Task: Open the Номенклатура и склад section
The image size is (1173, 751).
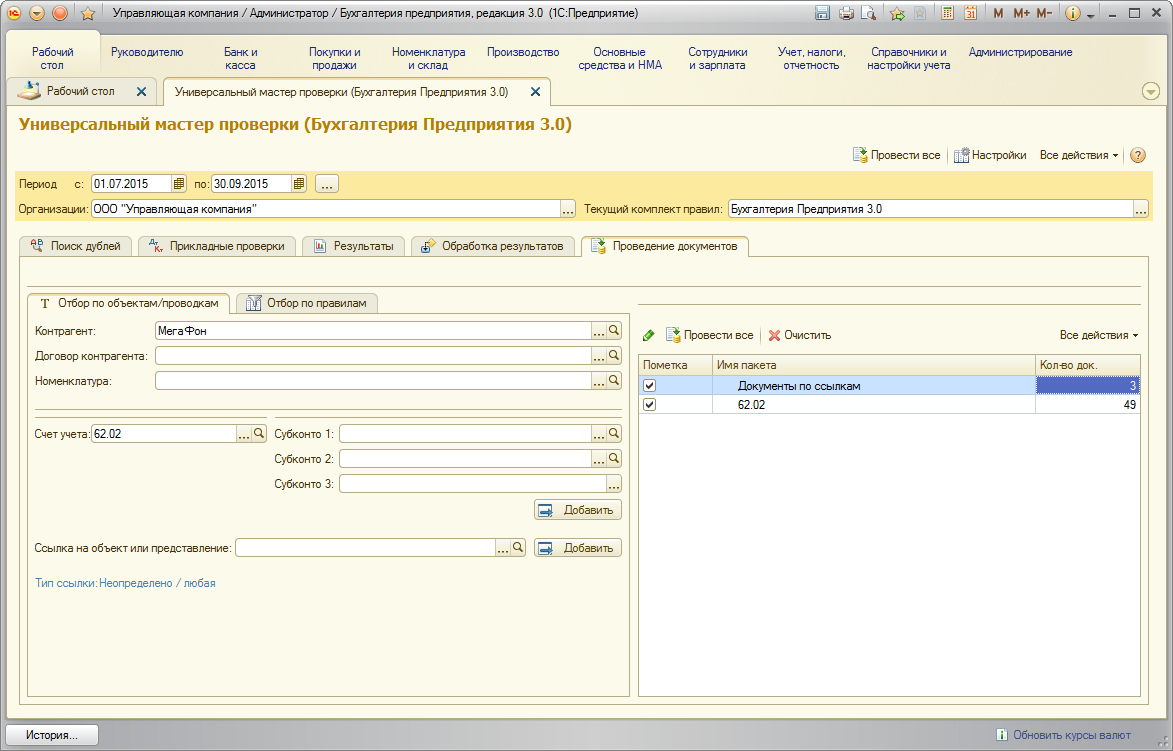Action: click(429, 58)
